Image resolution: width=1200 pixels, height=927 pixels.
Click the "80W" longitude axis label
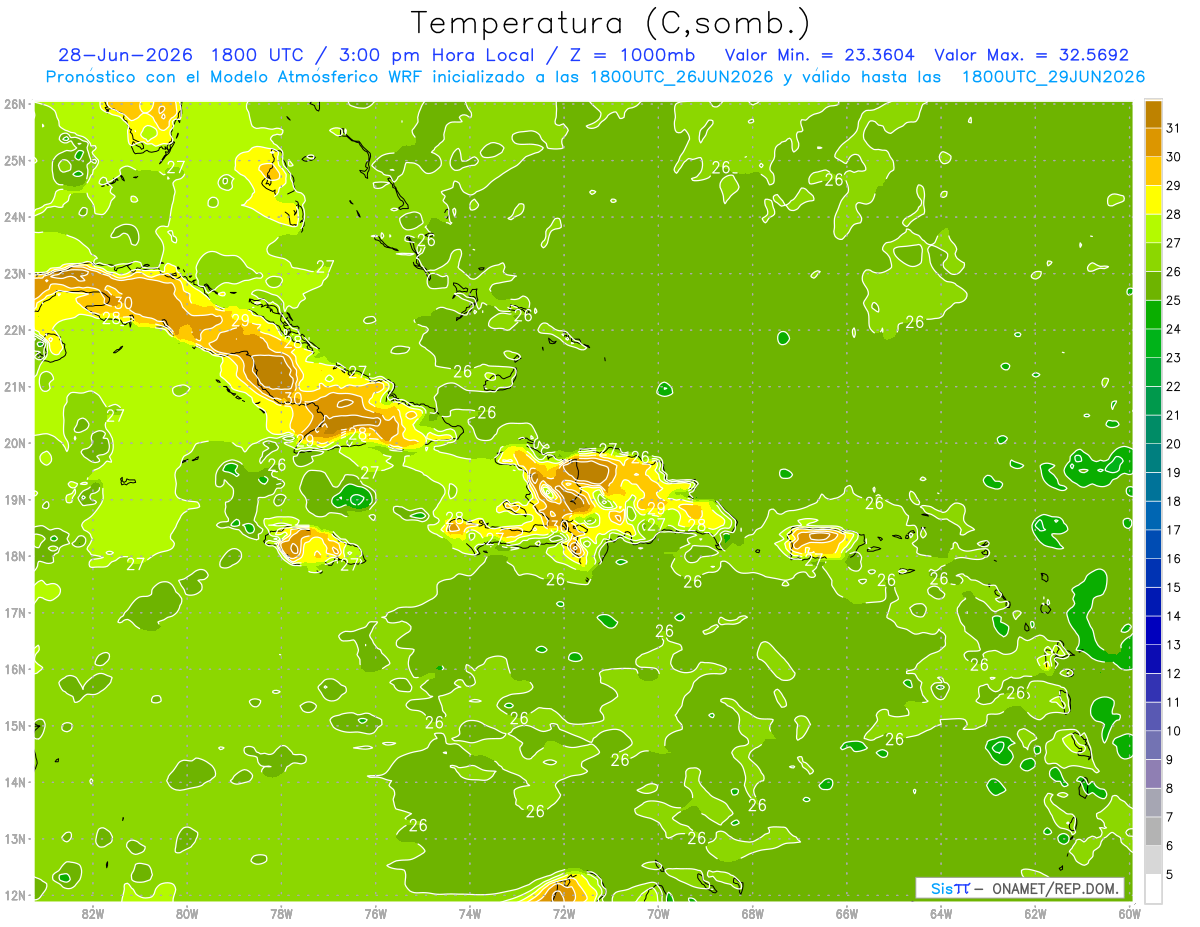[x=187, y=914]
